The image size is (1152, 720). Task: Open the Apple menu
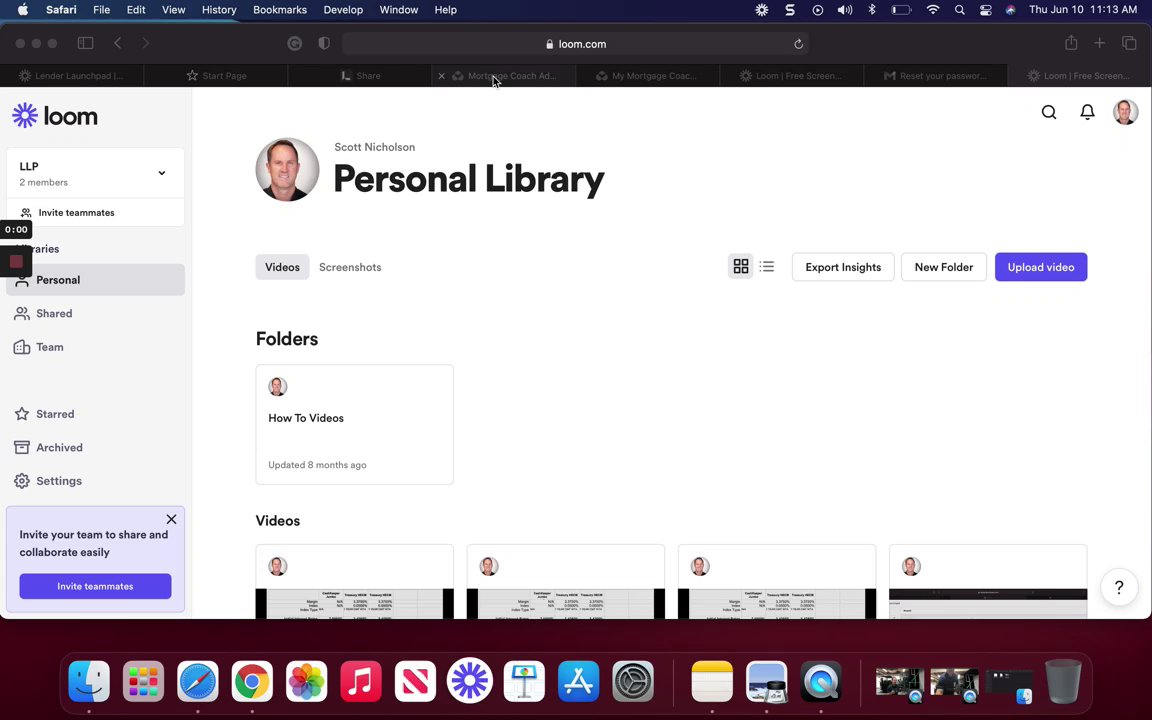click(23, 10)
